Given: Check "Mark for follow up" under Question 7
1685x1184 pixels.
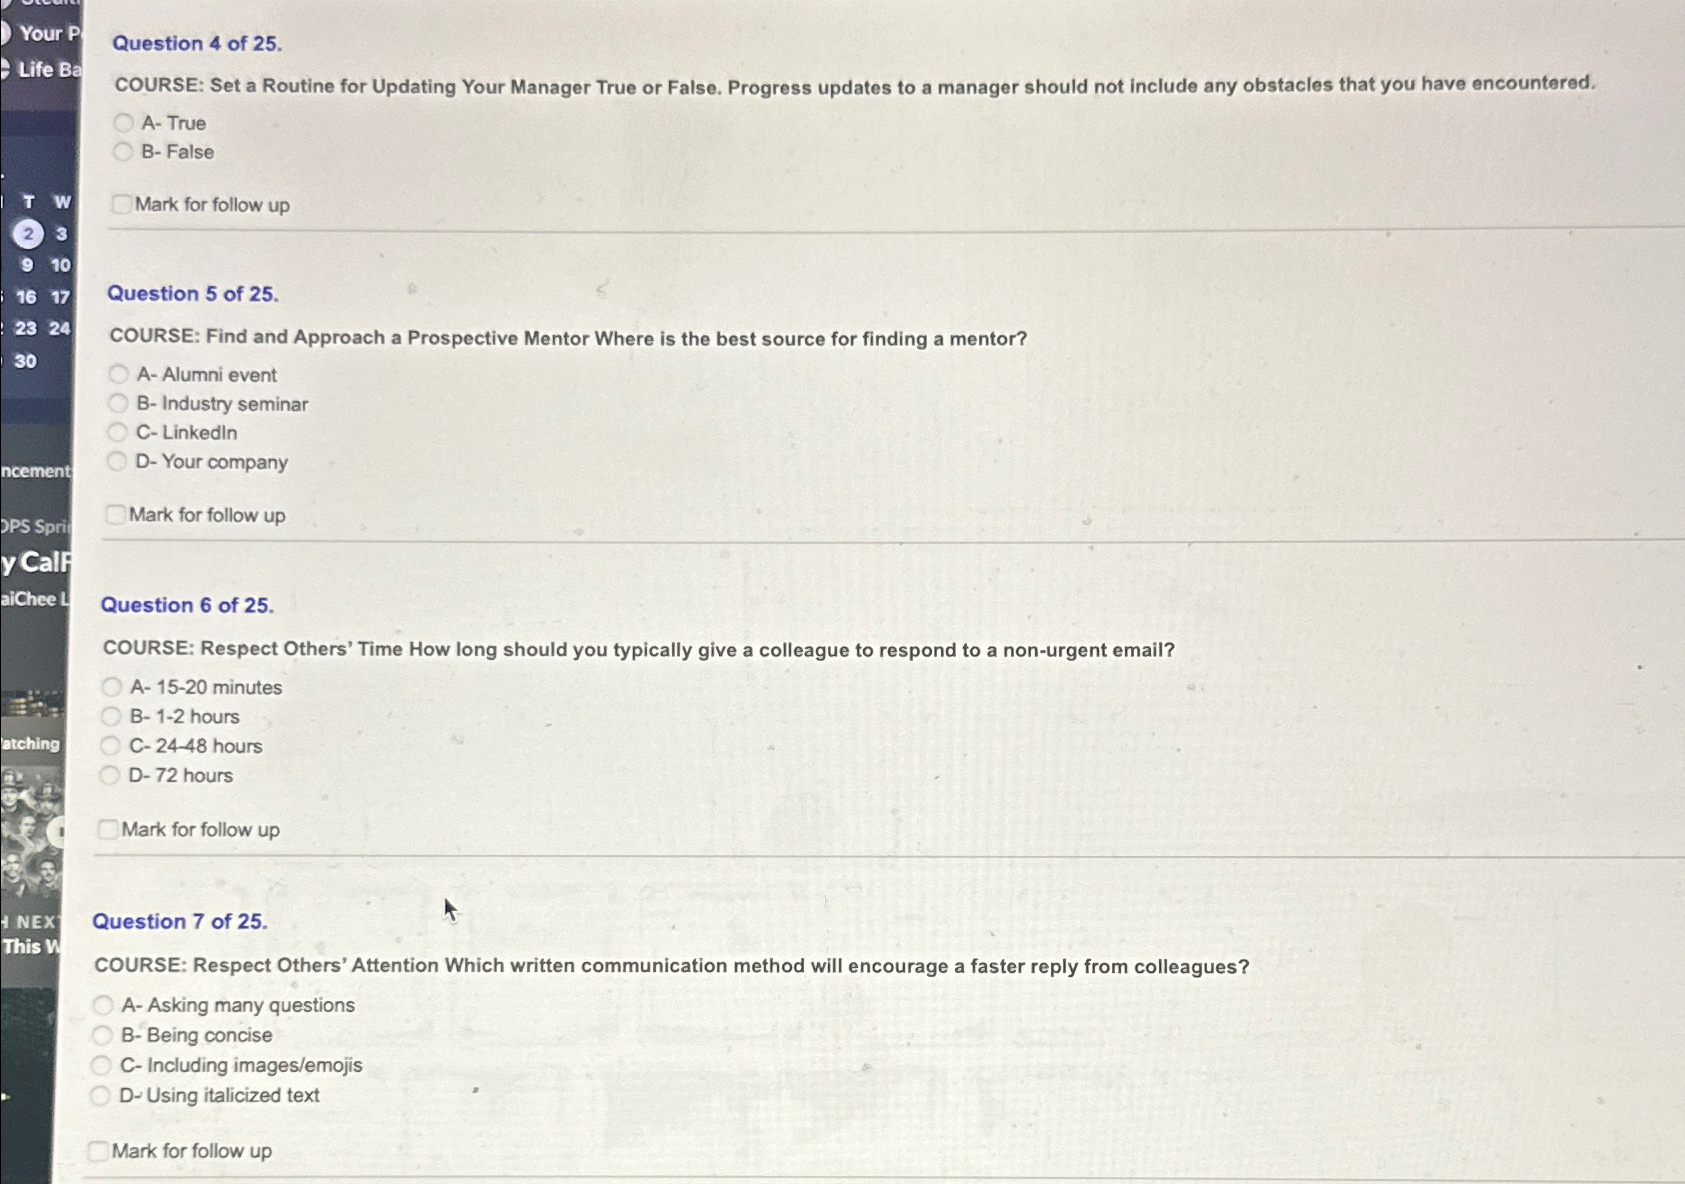Looking at the screenshot, I should click(x=98, y=1151).
